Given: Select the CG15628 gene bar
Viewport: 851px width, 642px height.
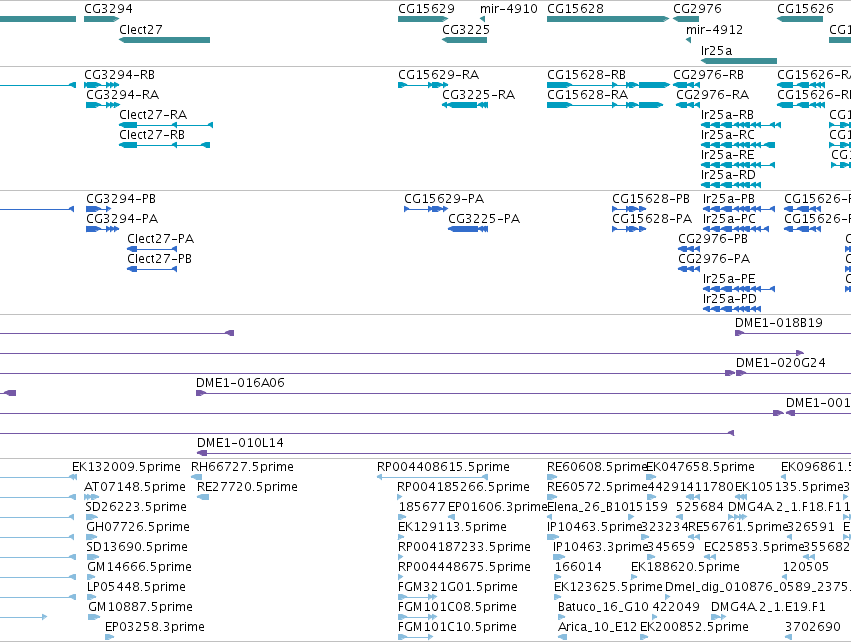Looking at the screenshot, I should pyautogui.click(x=608, y=19).
